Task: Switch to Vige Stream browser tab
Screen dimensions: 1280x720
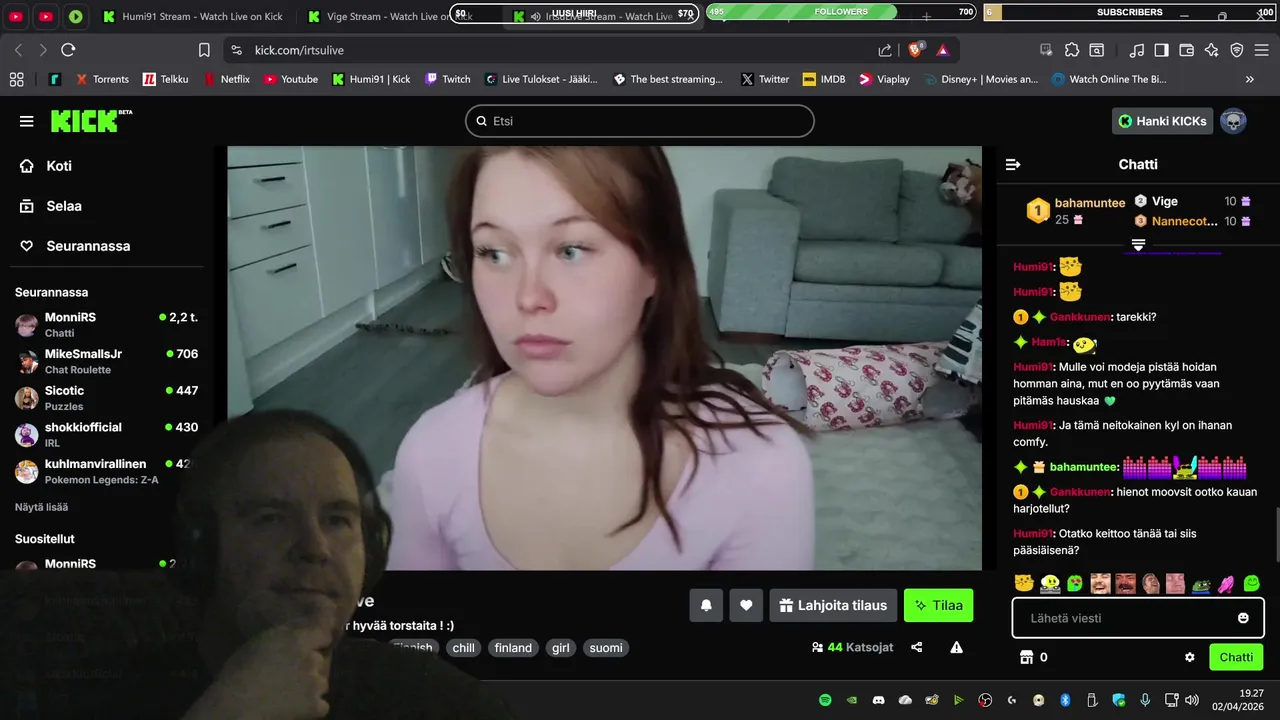Action: (390, 16)
